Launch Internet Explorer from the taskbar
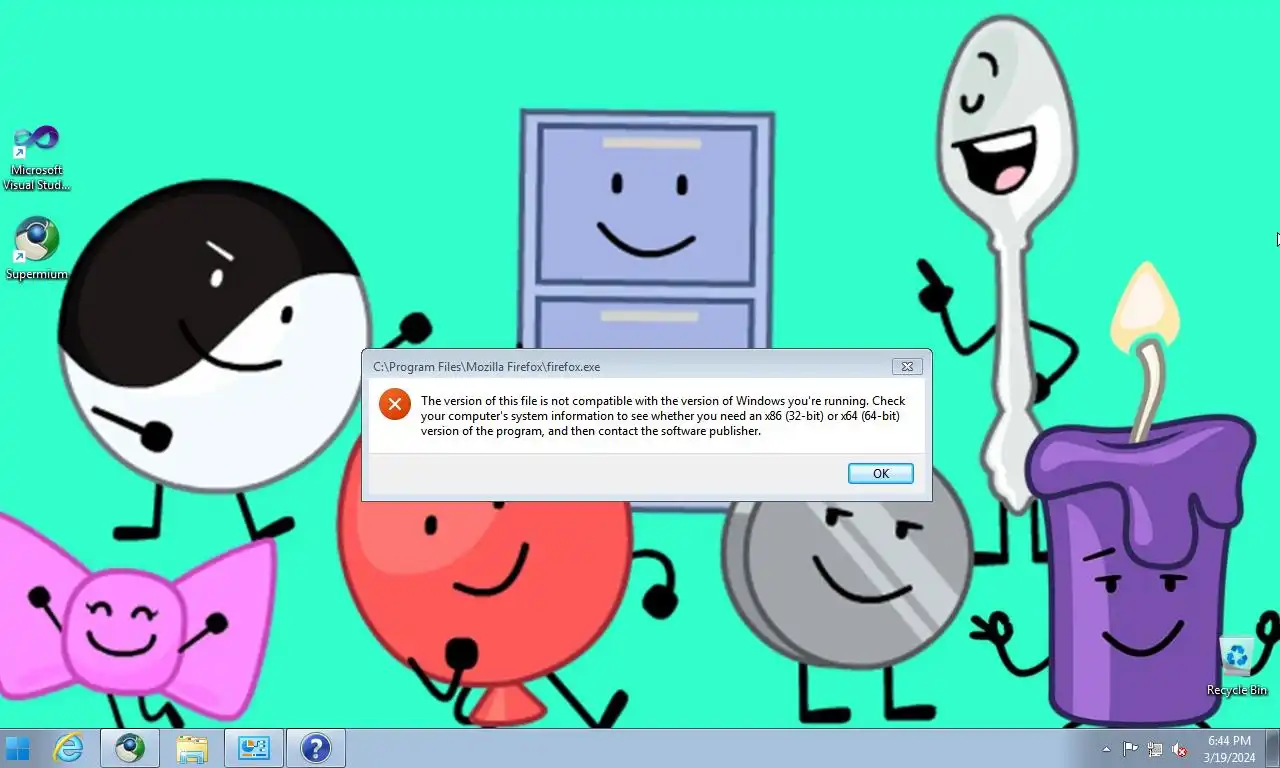The image size is (1280, 768). coord(68,748)
